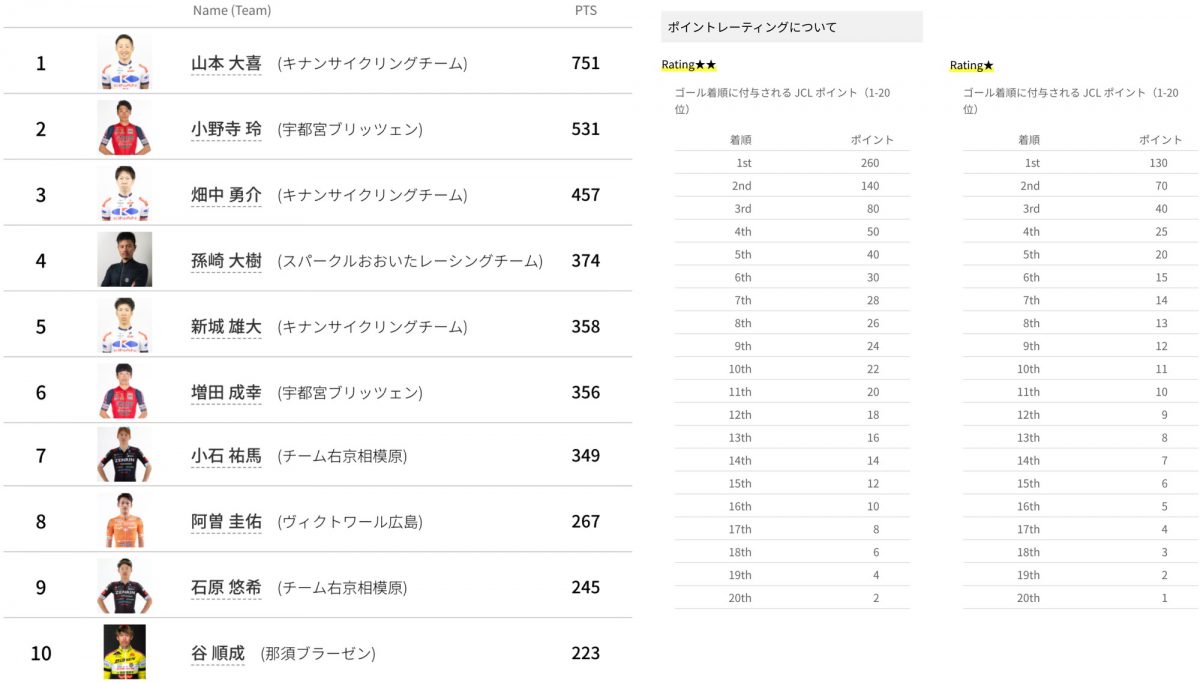The image size is (1200, 683).
Task: Click rider photo of 石原 悠希
Action: pos(125,587)
